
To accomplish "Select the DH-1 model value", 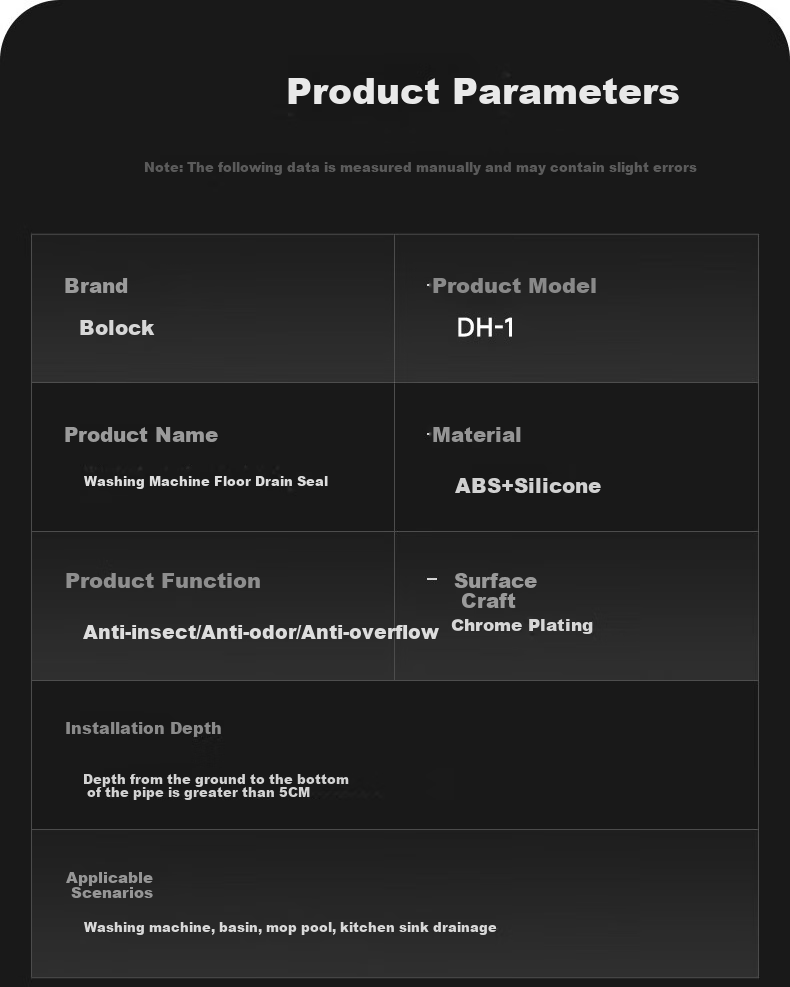I will (485, 327).
